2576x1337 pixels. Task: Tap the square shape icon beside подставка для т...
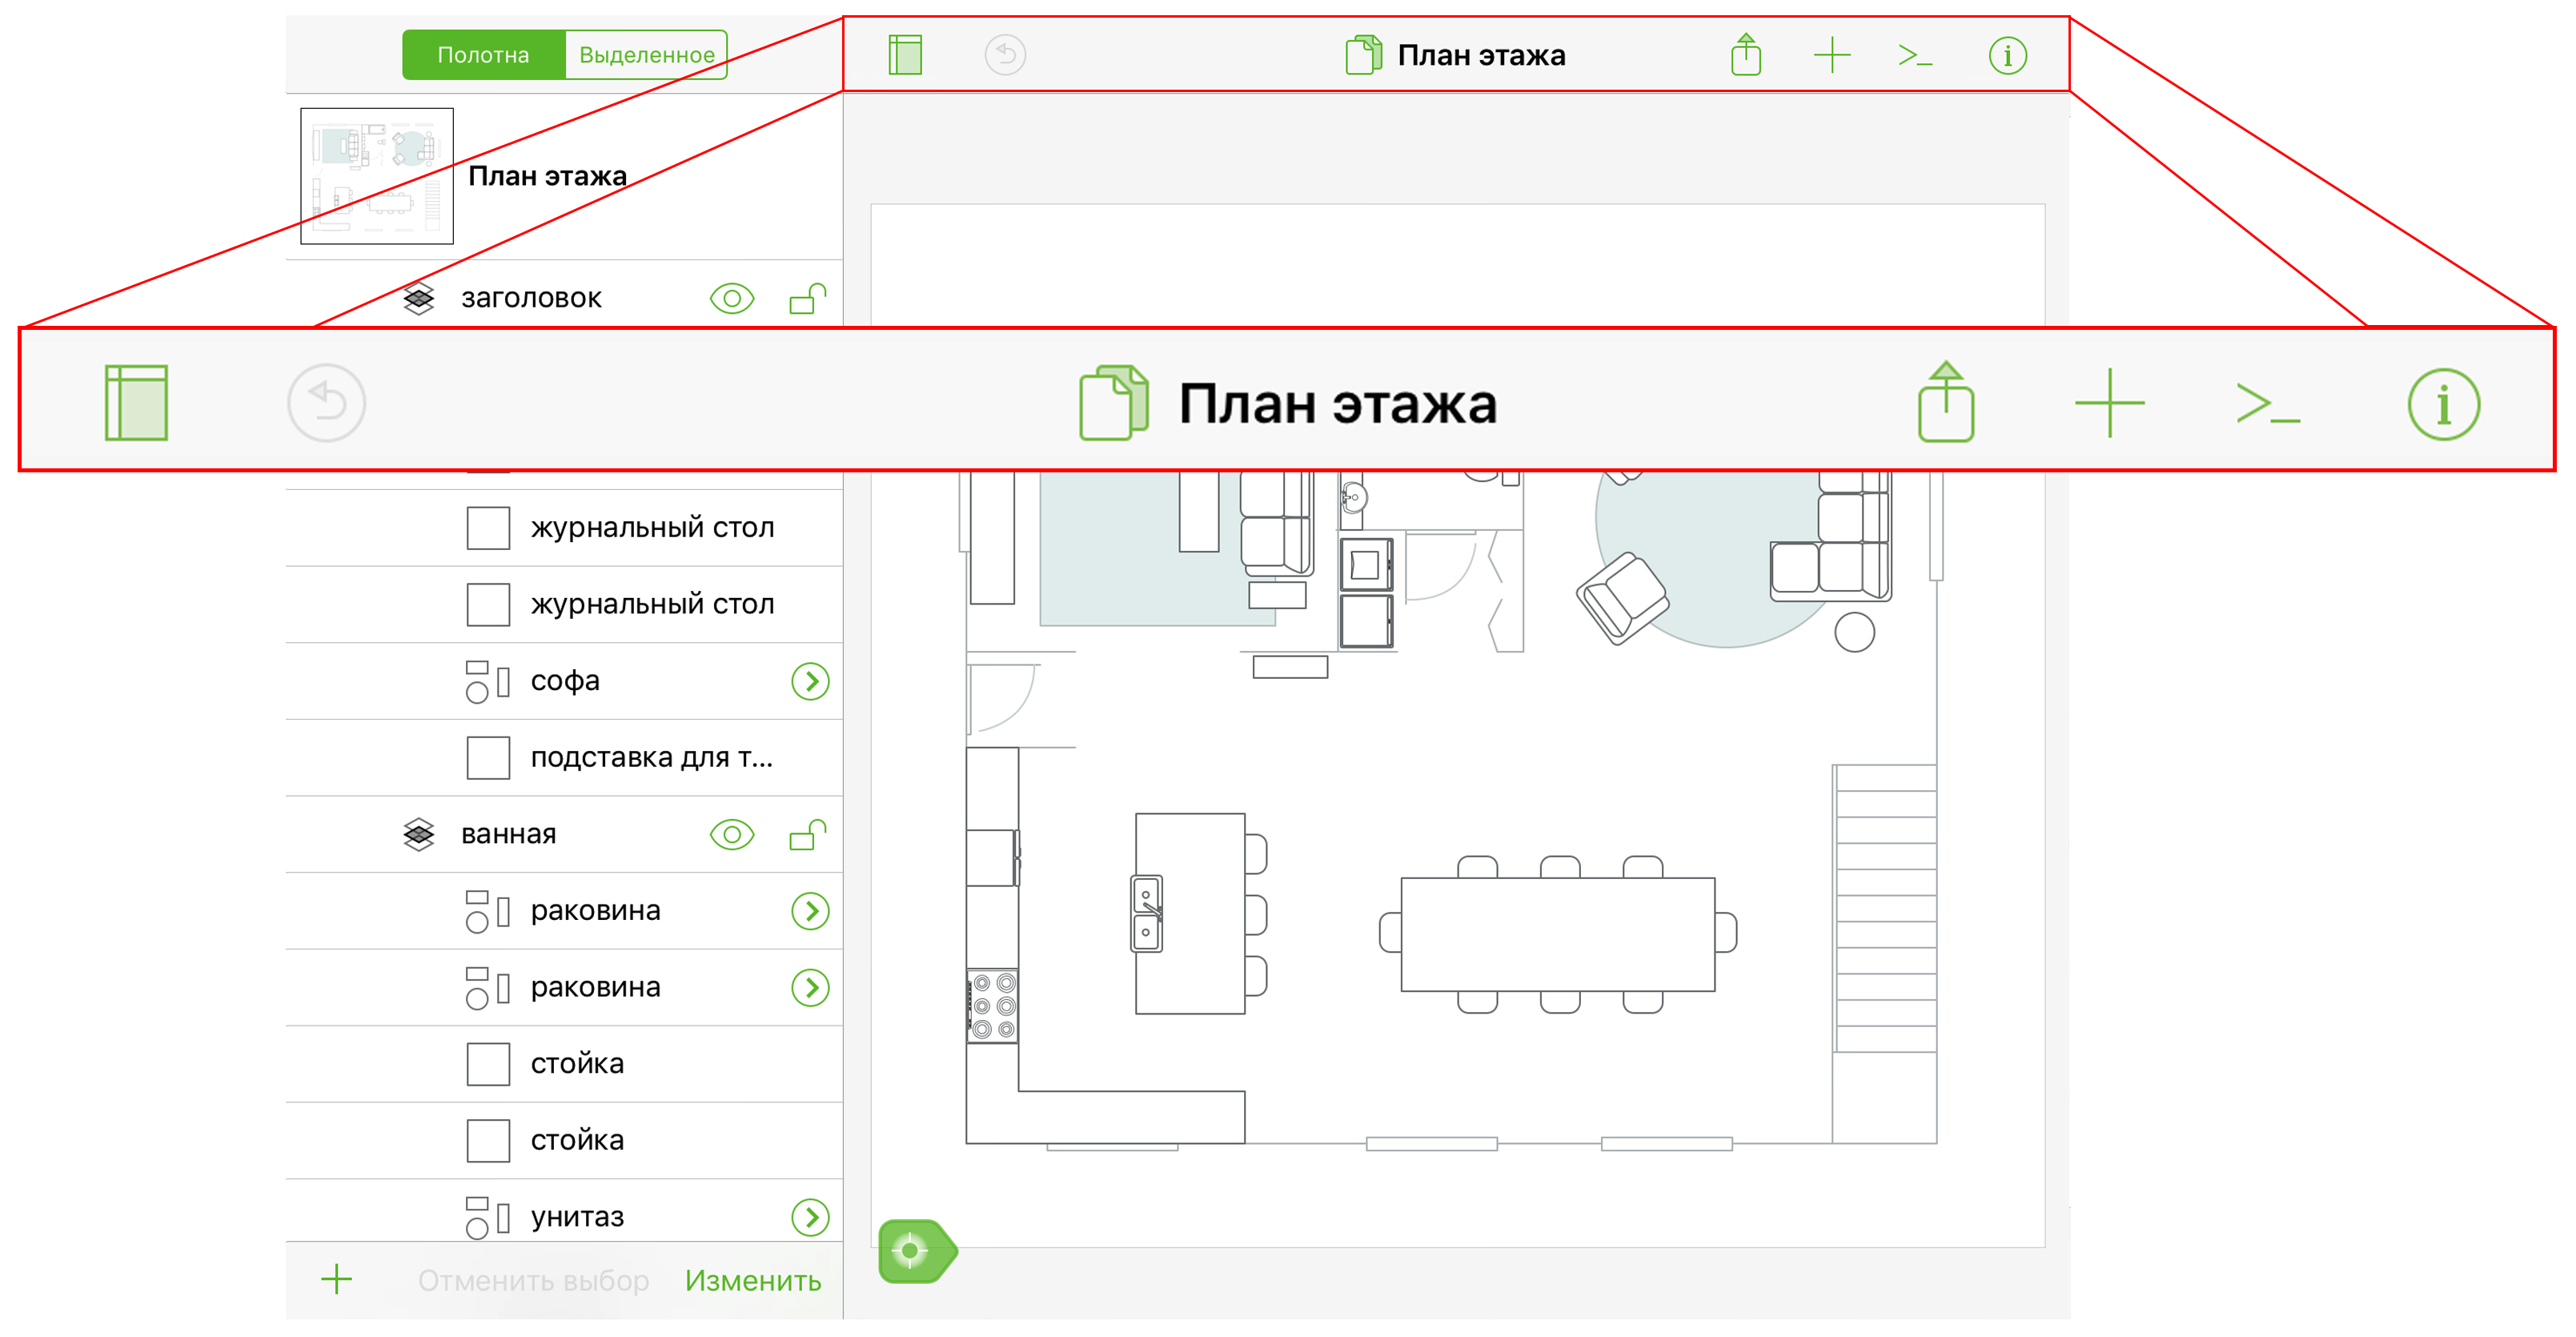coord(488,758)
